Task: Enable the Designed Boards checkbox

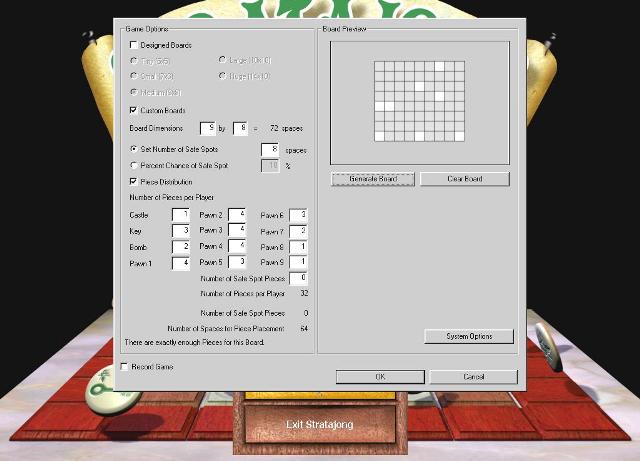Action: 134,45
